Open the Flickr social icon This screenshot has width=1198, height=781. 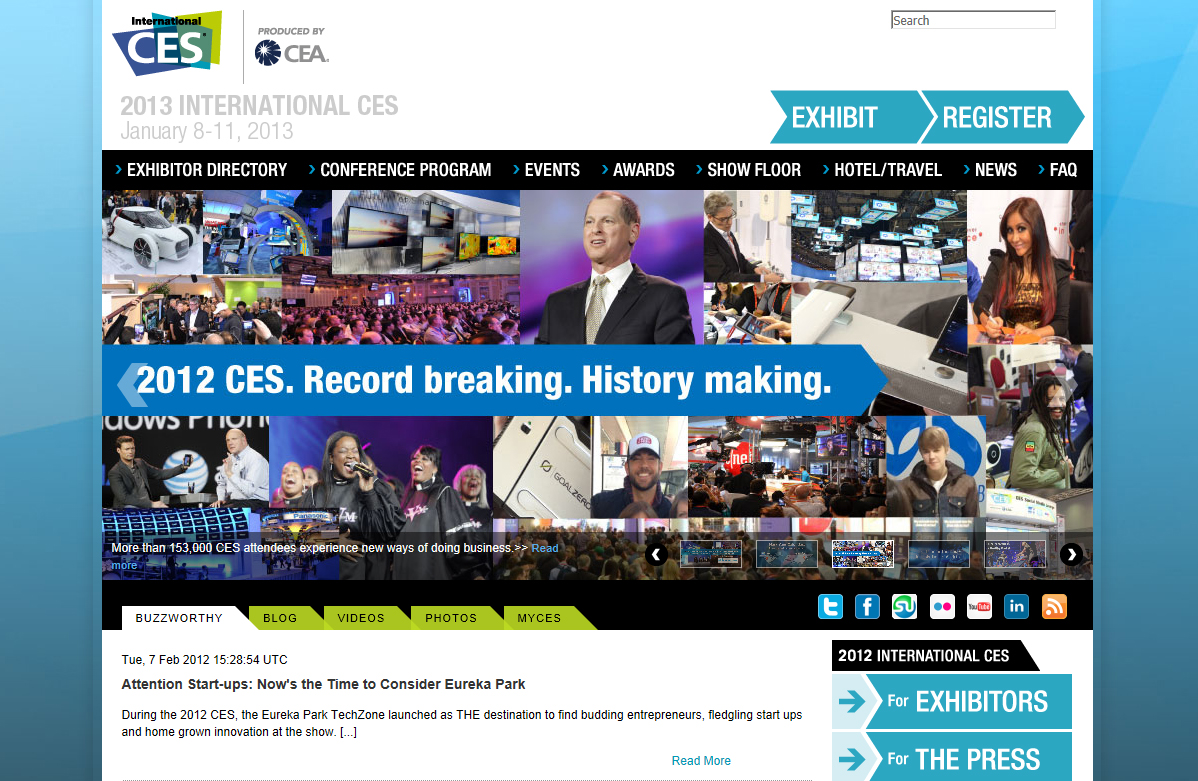tap(942, 607)
